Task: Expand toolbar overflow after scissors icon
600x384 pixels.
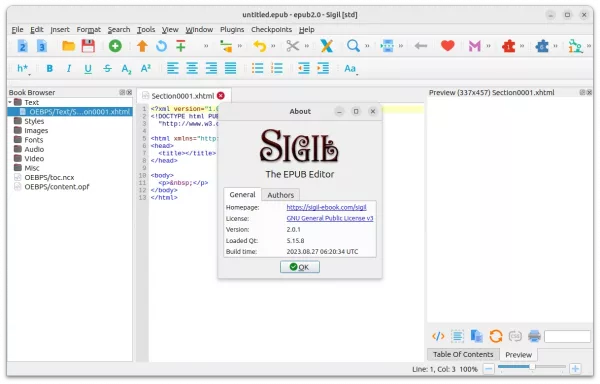Action: click(307, 46)
